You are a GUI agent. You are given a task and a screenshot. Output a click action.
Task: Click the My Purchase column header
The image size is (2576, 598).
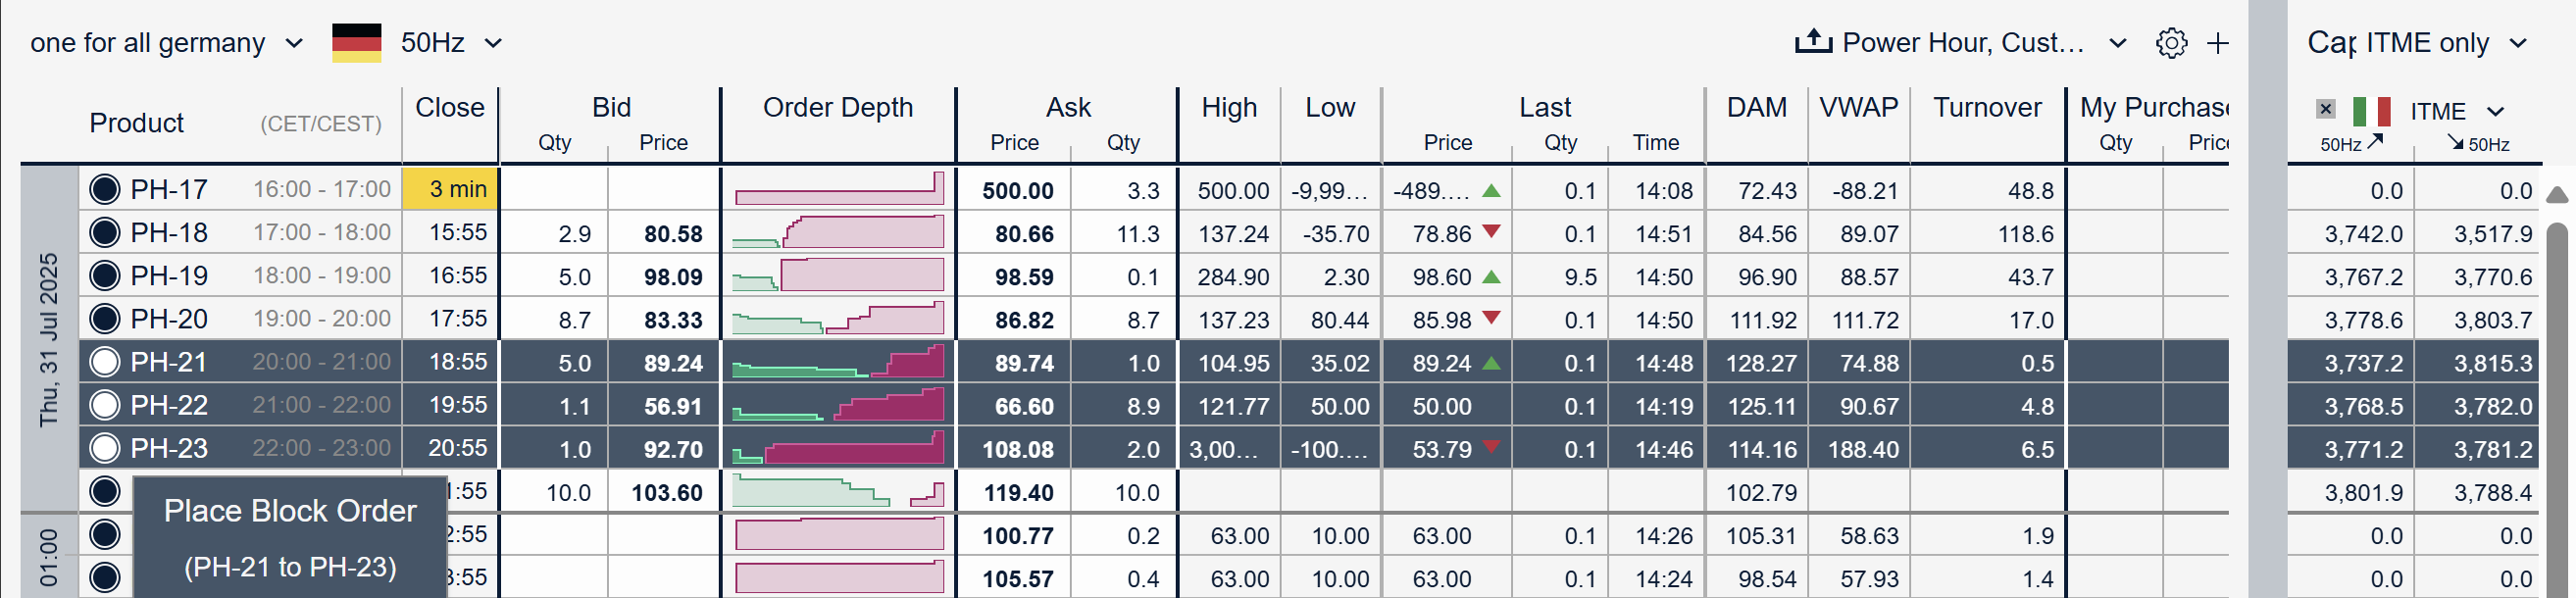point(2154,107)
